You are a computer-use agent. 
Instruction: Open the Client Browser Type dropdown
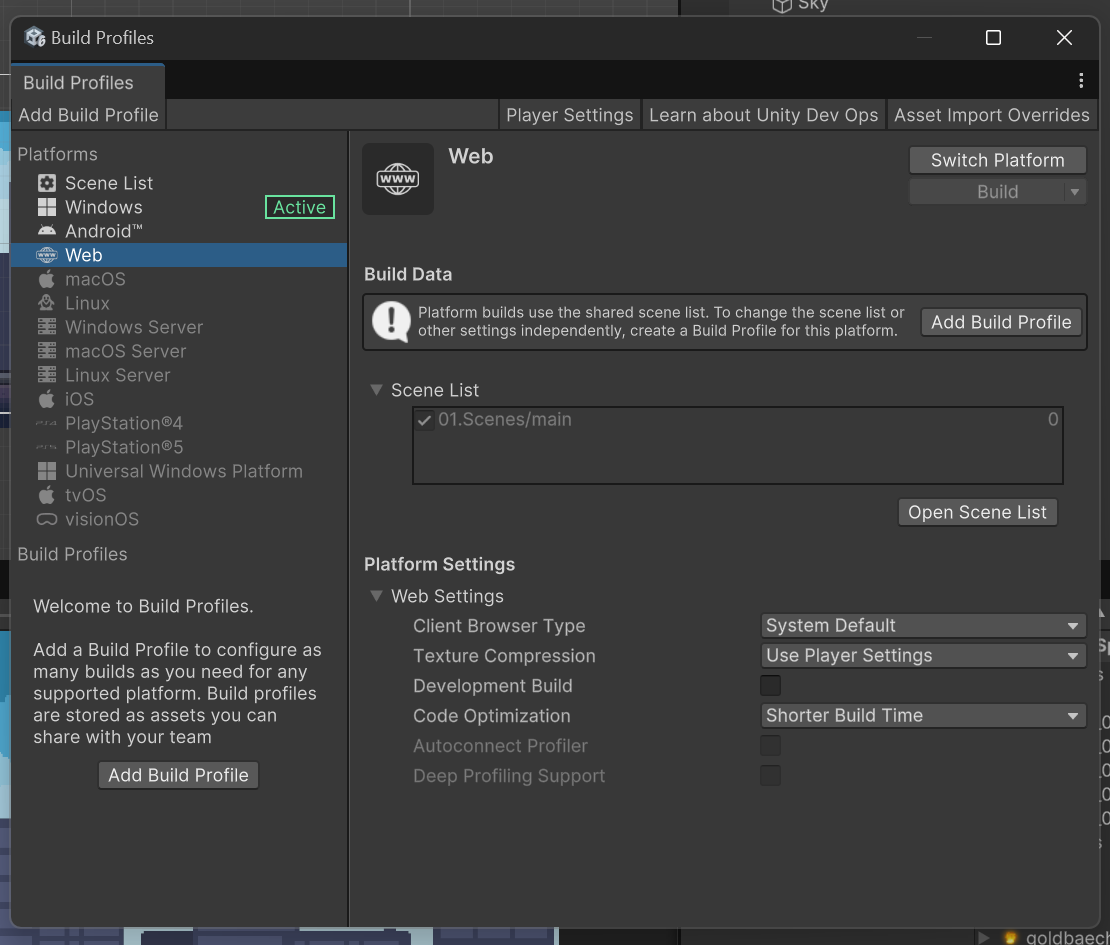923,626
